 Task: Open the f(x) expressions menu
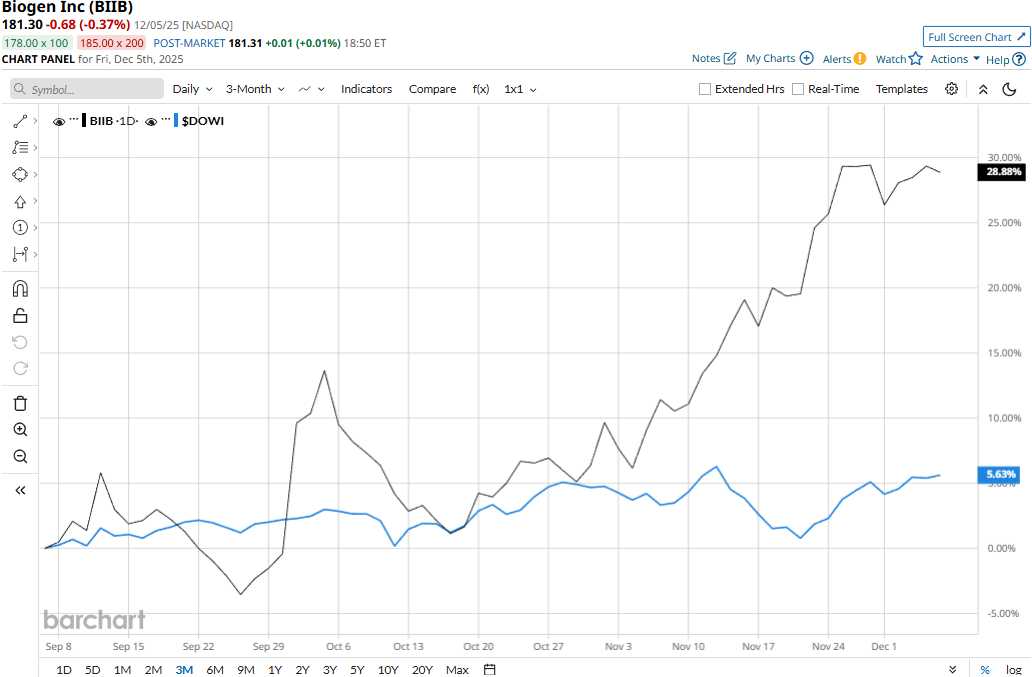click(480, 89)
